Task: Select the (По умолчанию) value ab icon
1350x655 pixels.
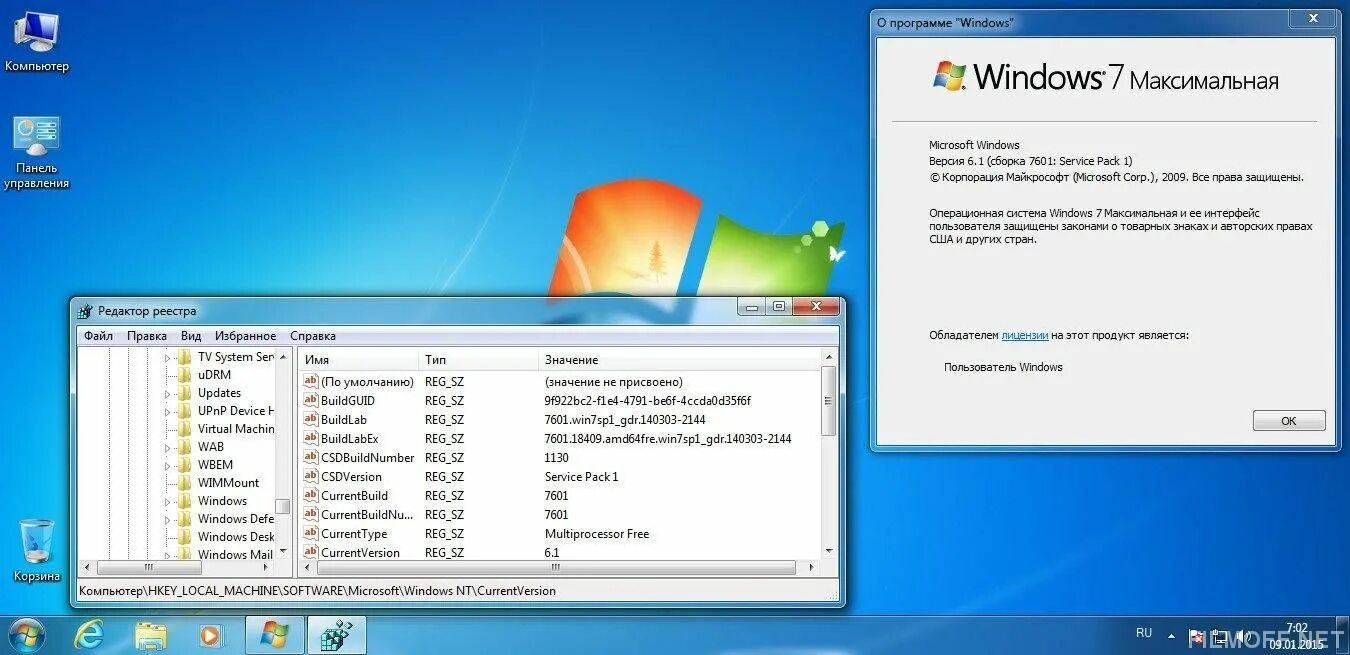Action: click(x=310, y=382)
